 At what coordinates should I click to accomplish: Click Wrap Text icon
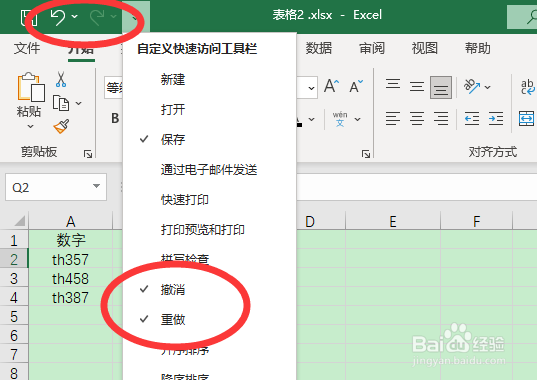tap(528, 87)
